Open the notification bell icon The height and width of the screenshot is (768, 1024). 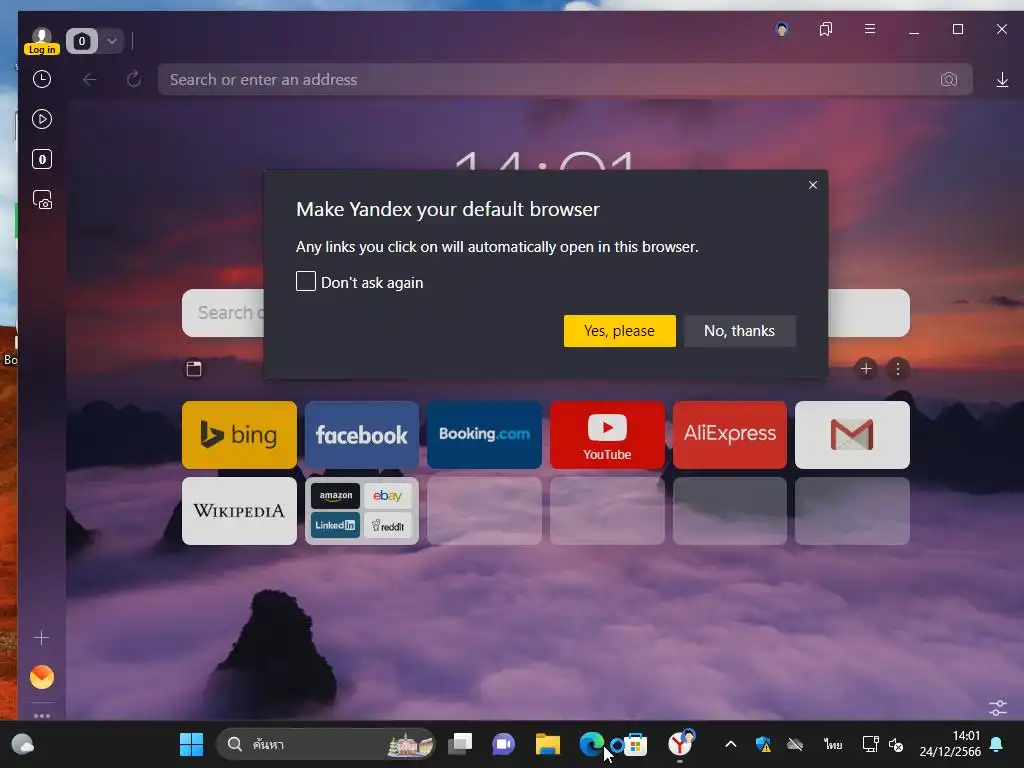[x=997, y=744]
